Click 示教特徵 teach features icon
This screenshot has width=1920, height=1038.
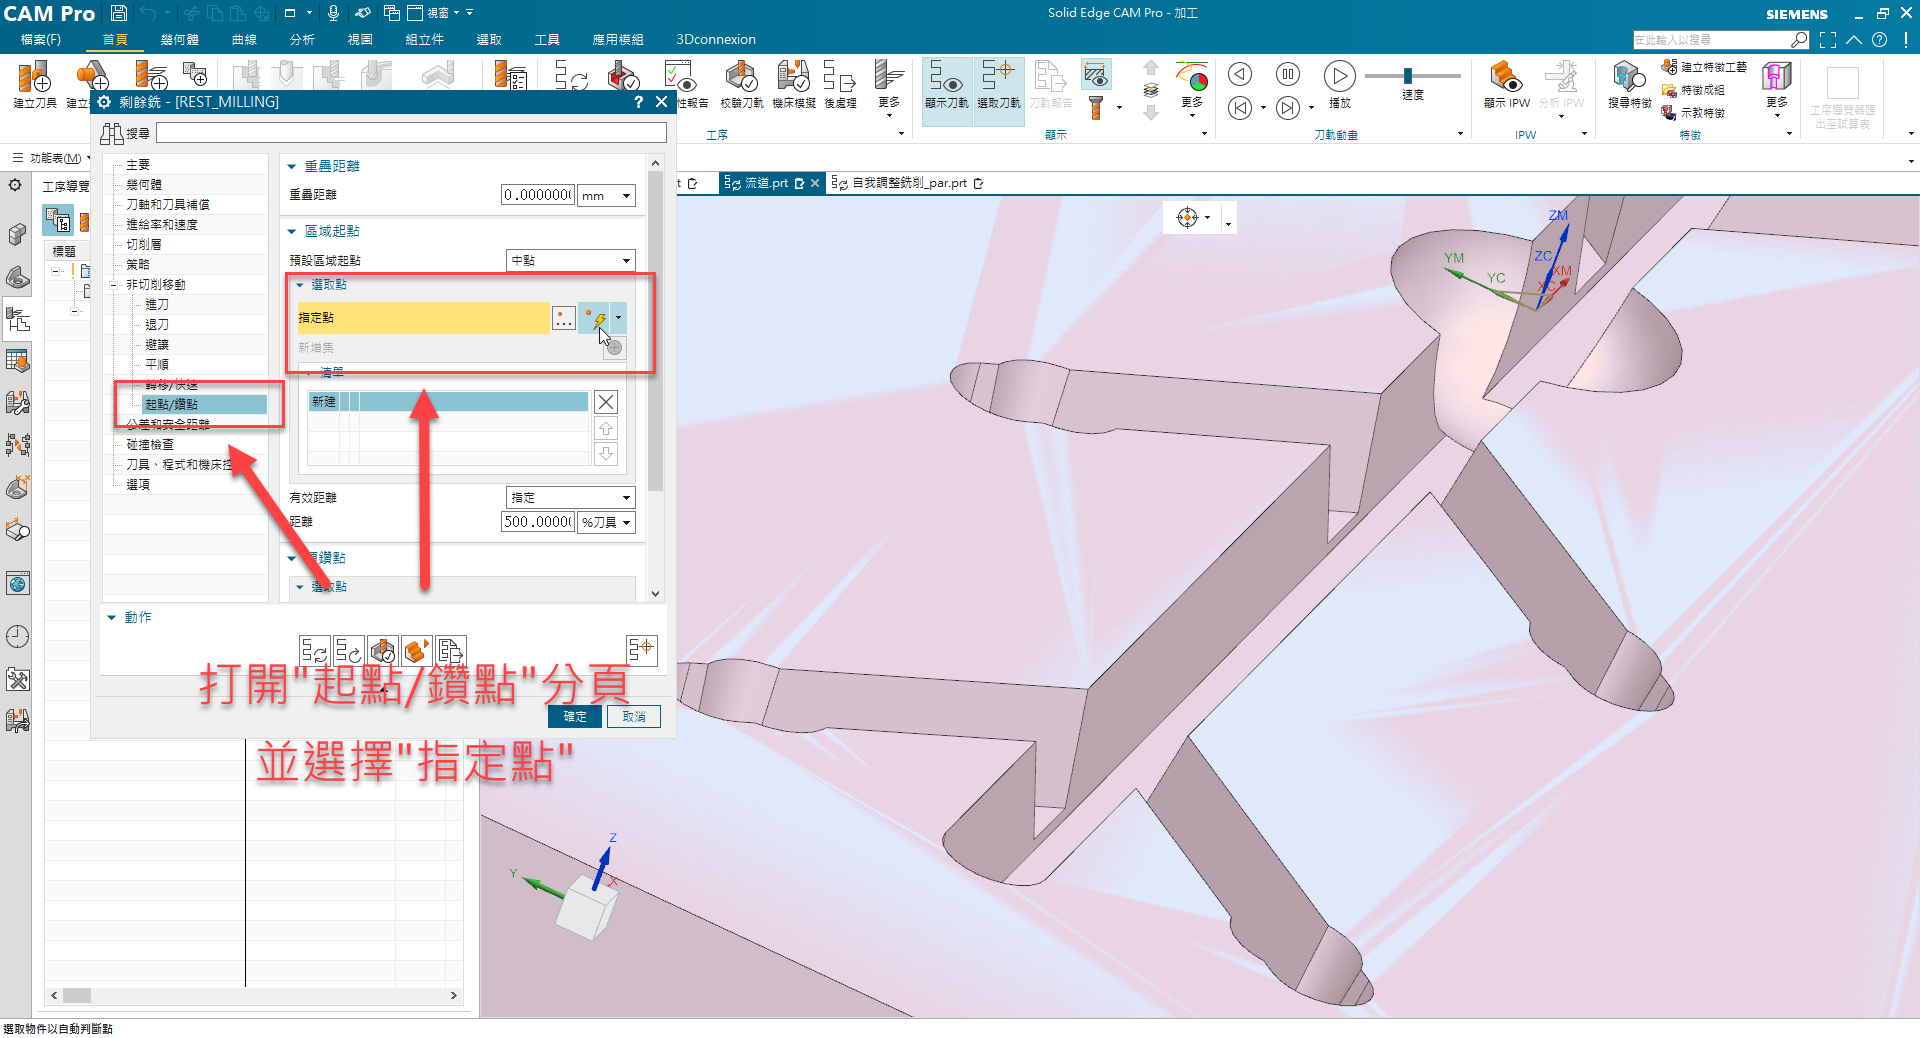[x=1693, y=113]
